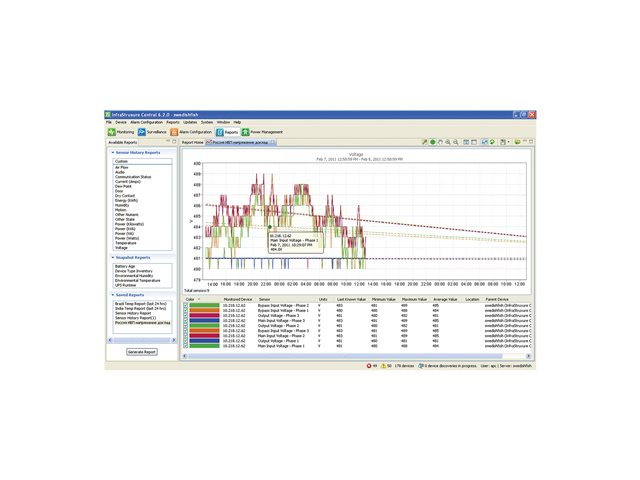Open the Alarm Configuration menu

click(x=146, y=122)
